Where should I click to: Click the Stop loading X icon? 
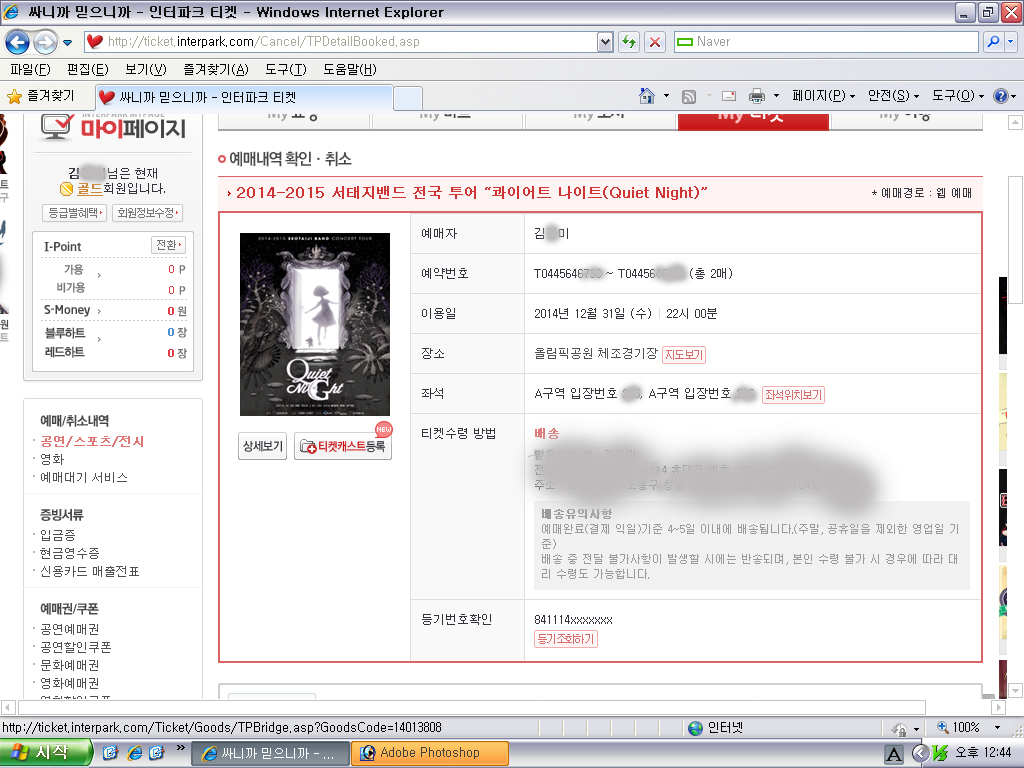[x=655, y=42]
